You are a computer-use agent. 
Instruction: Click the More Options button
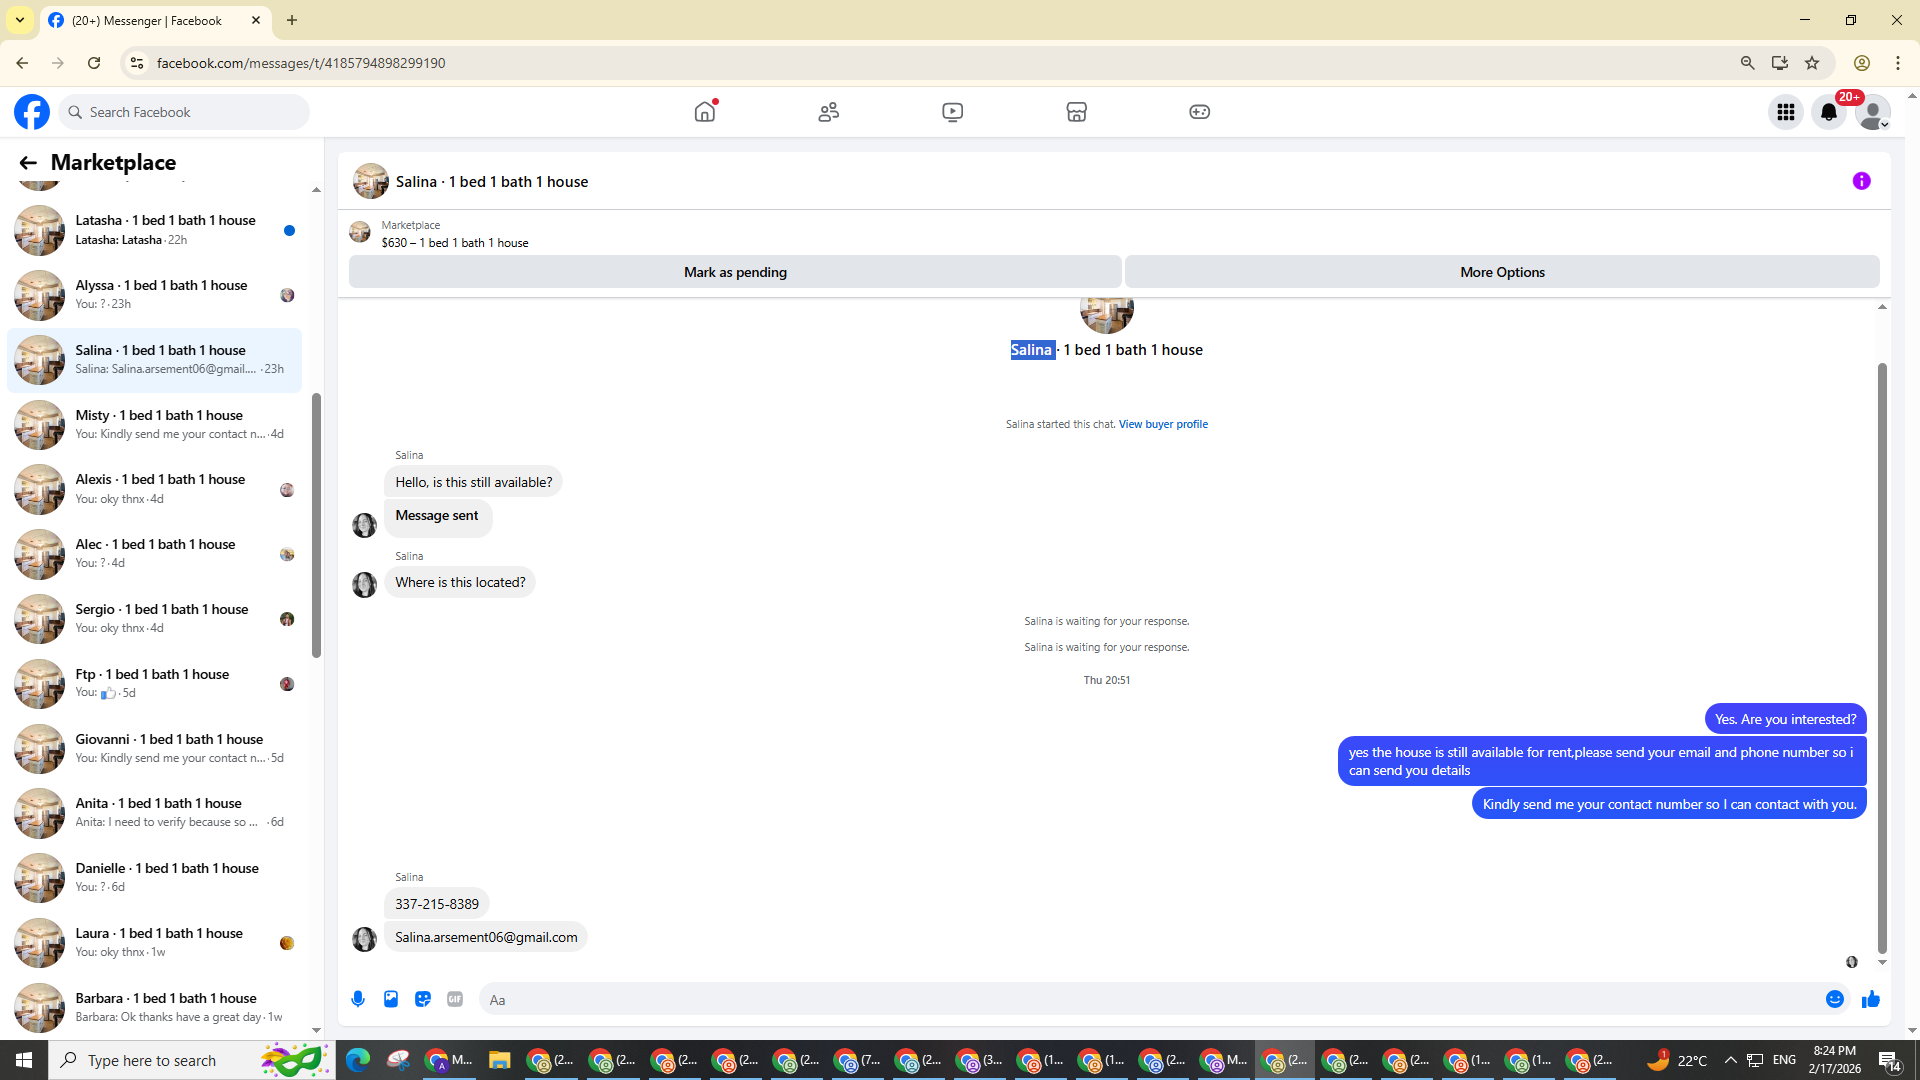click(x=1502, y=272)
